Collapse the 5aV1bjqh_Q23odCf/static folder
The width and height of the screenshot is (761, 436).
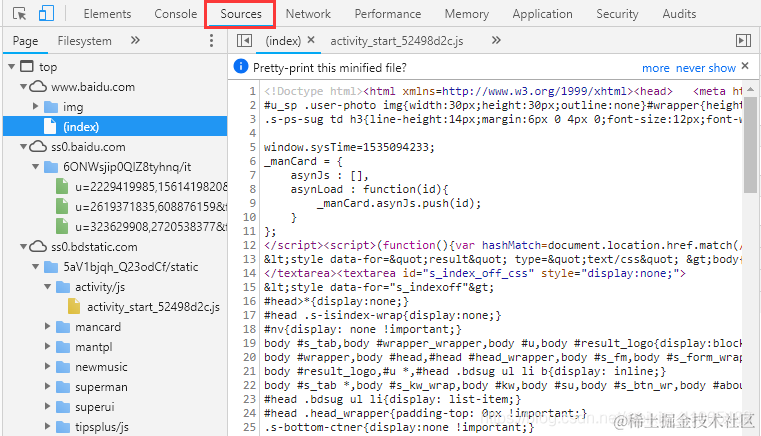click(x=35, y=267)
